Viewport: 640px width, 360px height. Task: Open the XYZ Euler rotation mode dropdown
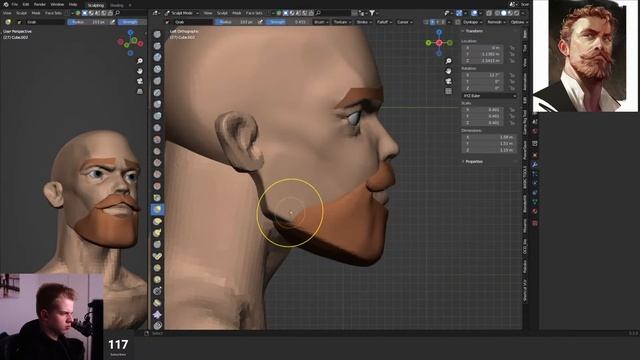point(489,96)
